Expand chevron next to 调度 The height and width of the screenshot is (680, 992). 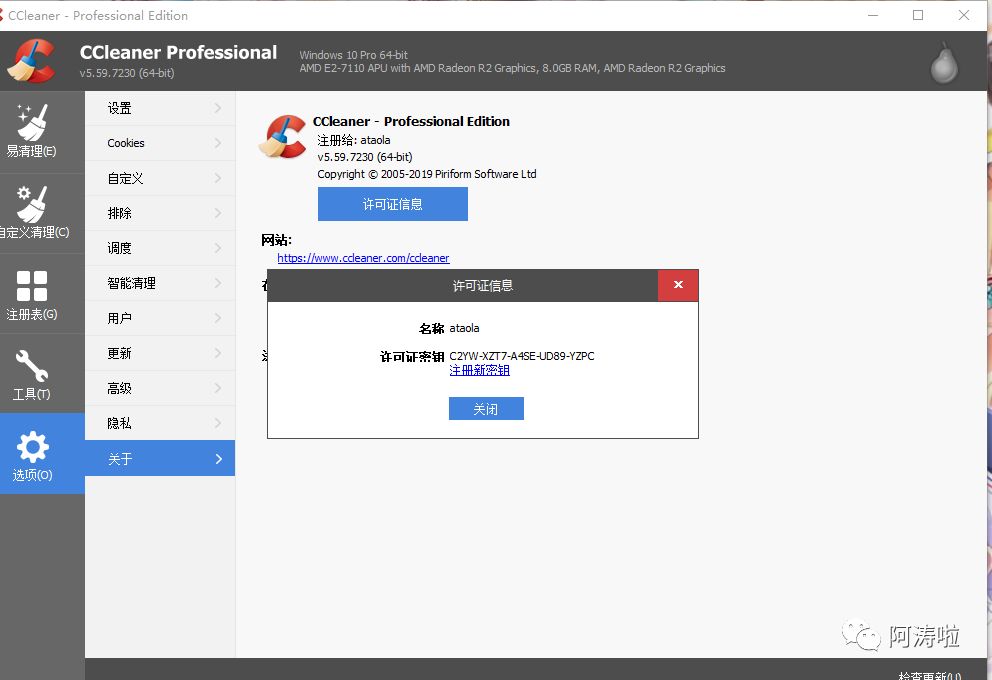(x=218, y=248)
